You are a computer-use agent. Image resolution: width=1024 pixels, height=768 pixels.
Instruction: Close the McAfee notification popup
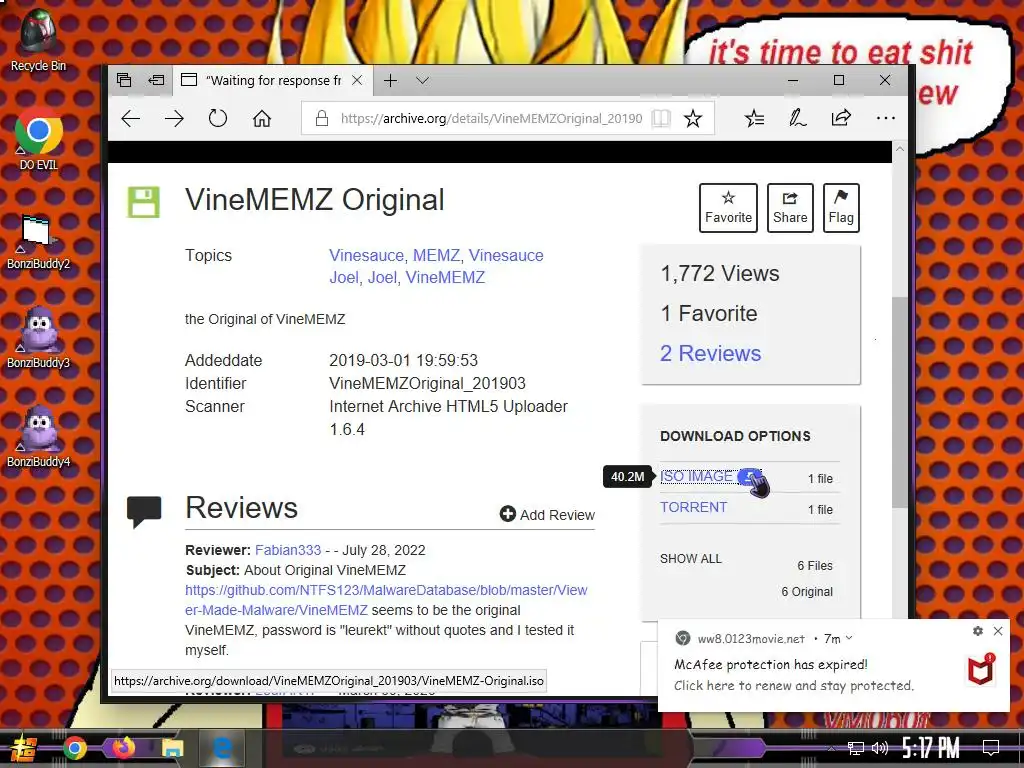click(x=998, y=631)
